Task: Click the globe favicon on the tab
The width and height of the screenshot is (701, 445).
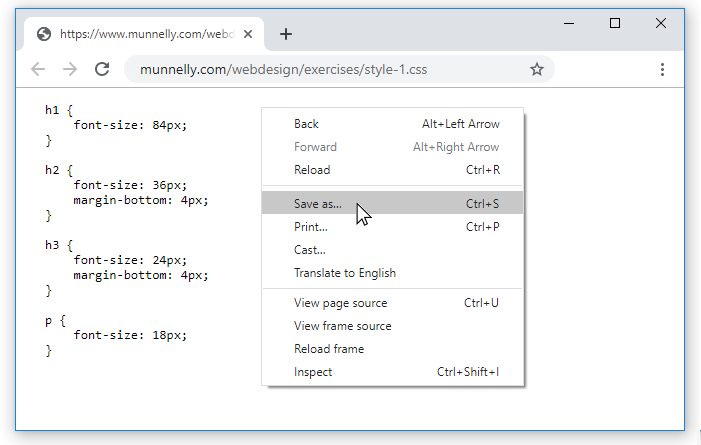Action: [x=44, y=34]
